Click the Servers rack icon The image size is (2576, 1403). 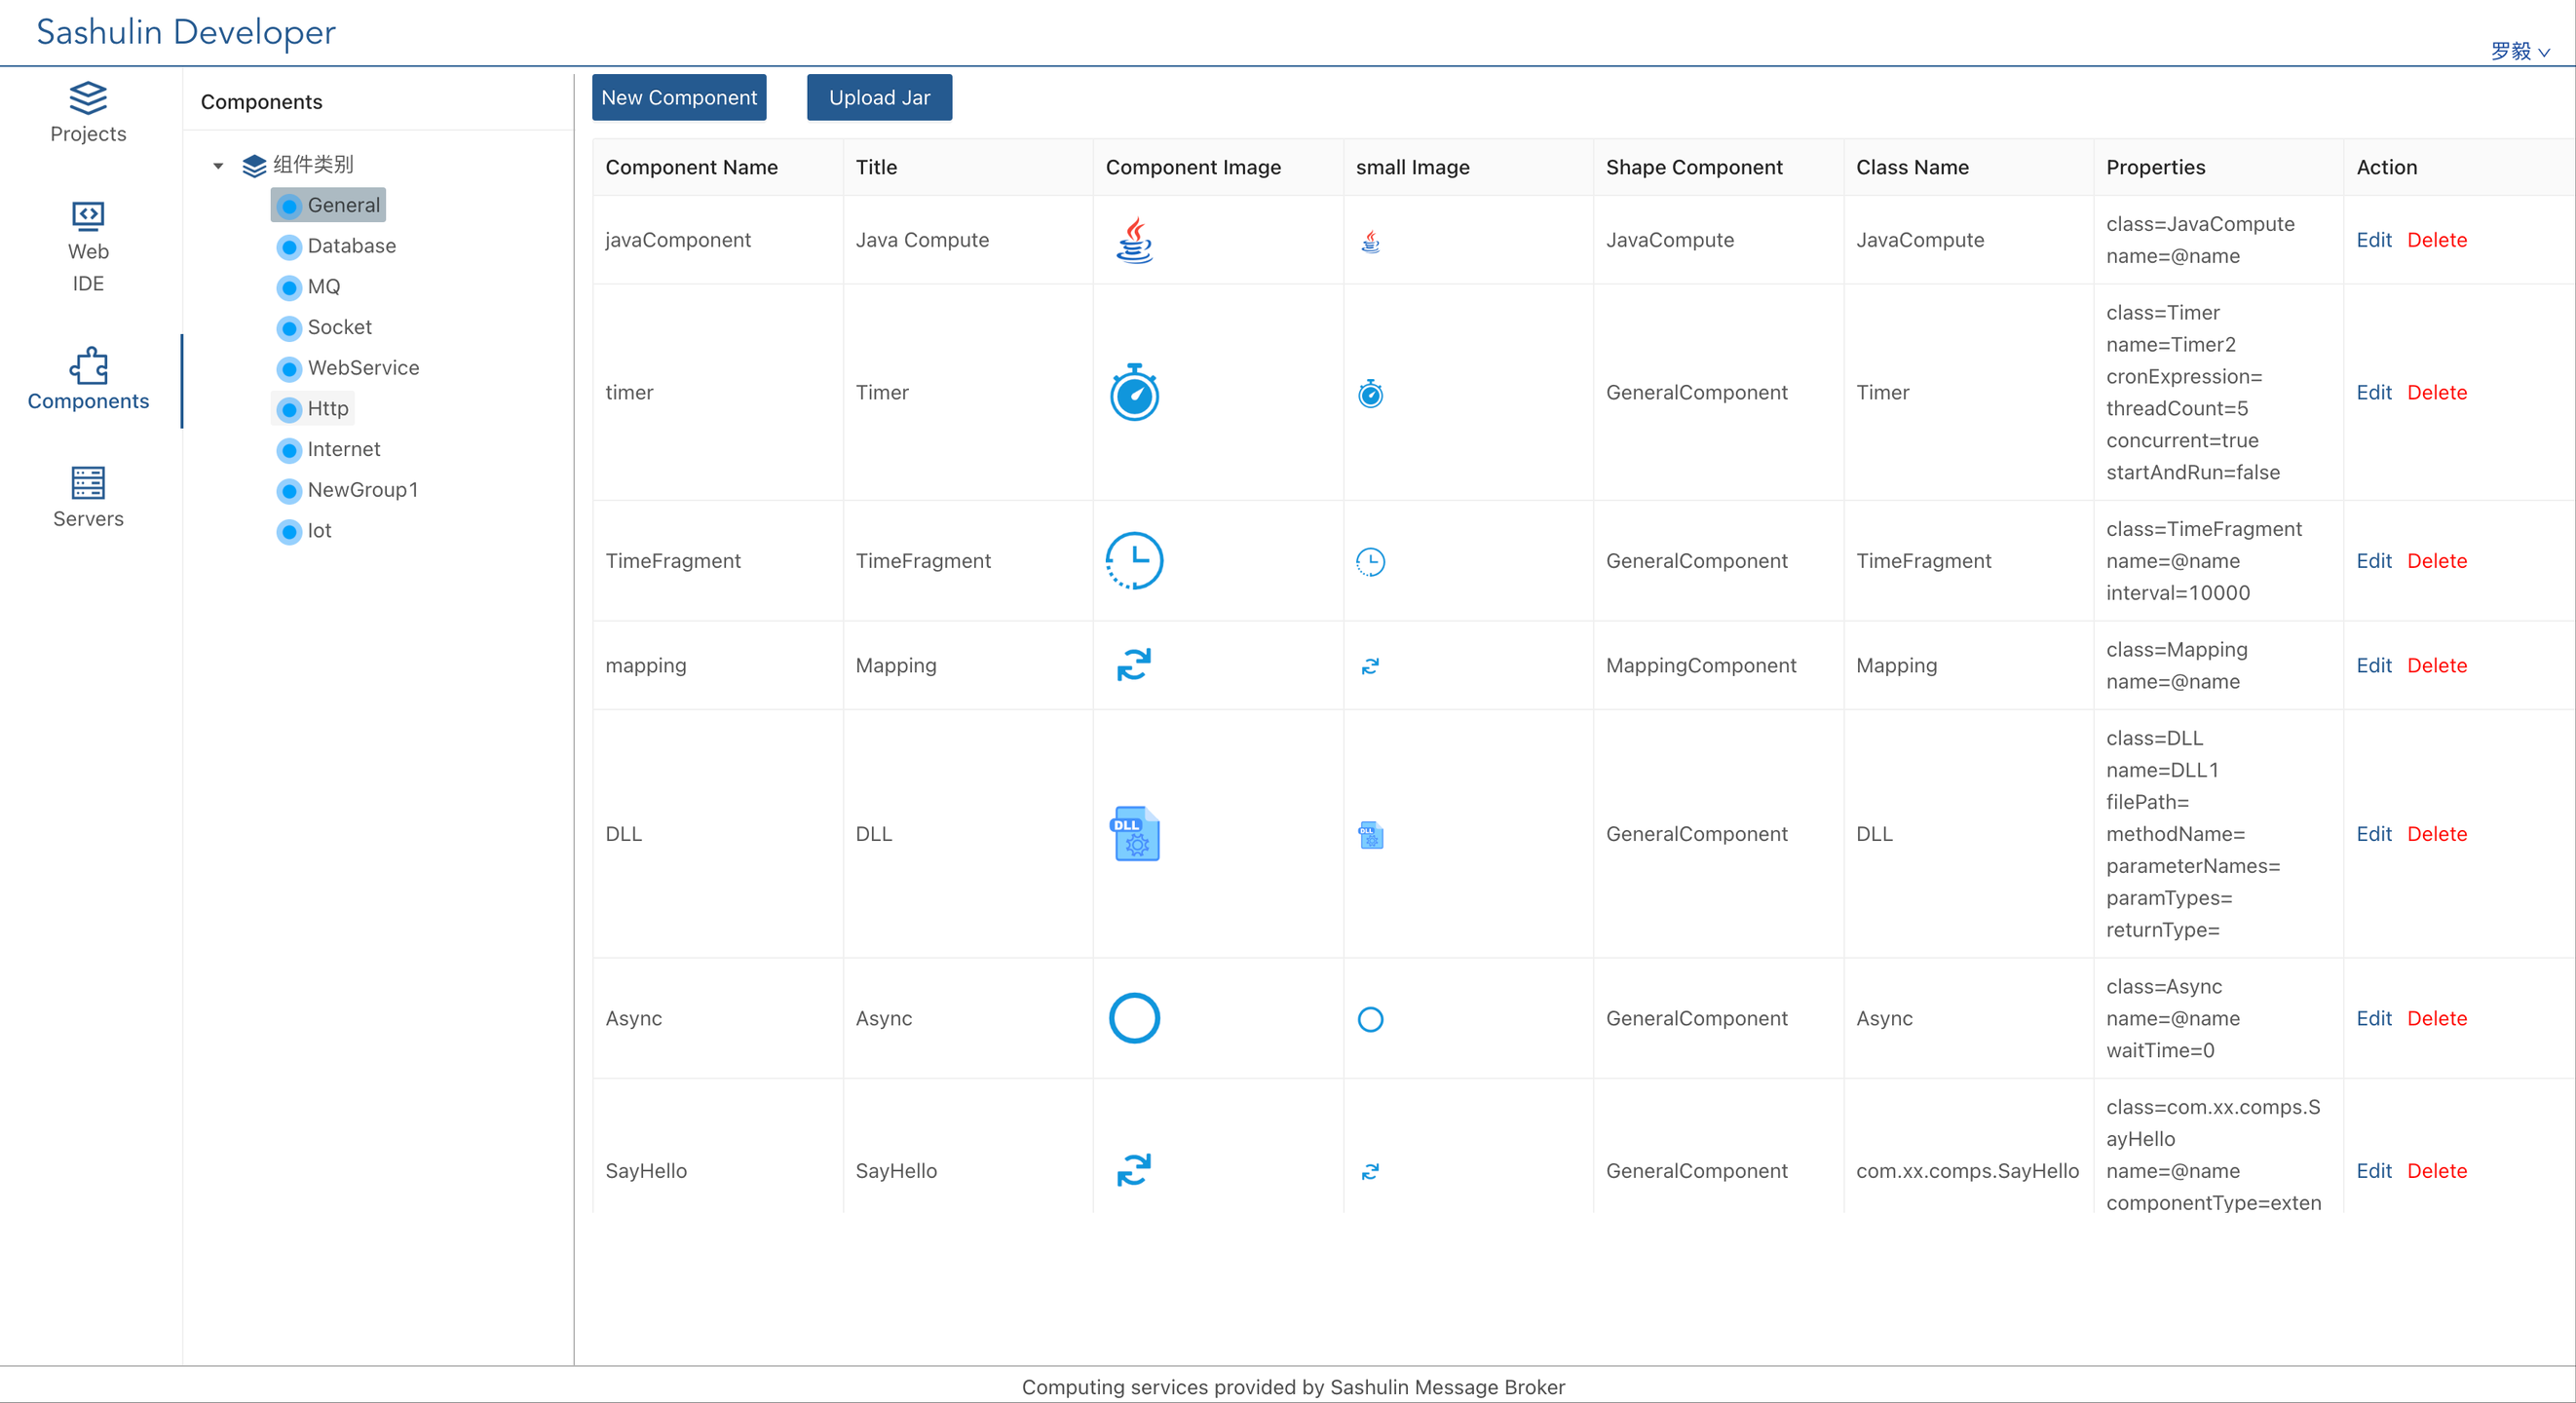click(x=88, y=483)
